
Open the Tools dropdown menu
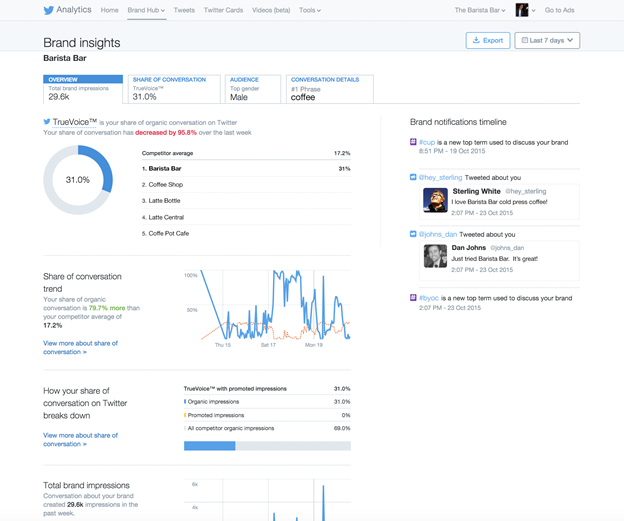tap(310, 10)
